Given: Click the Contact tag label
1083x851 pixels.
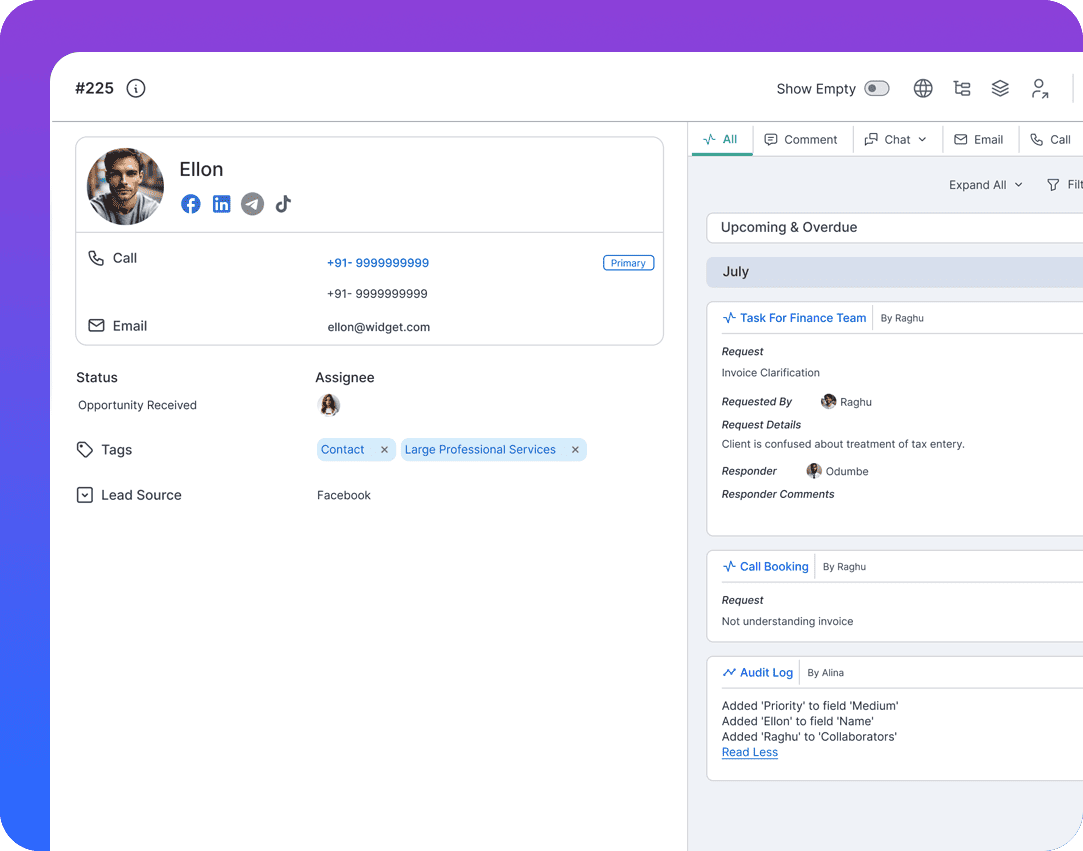Looking at the screenshot, I should click(343, 450).
